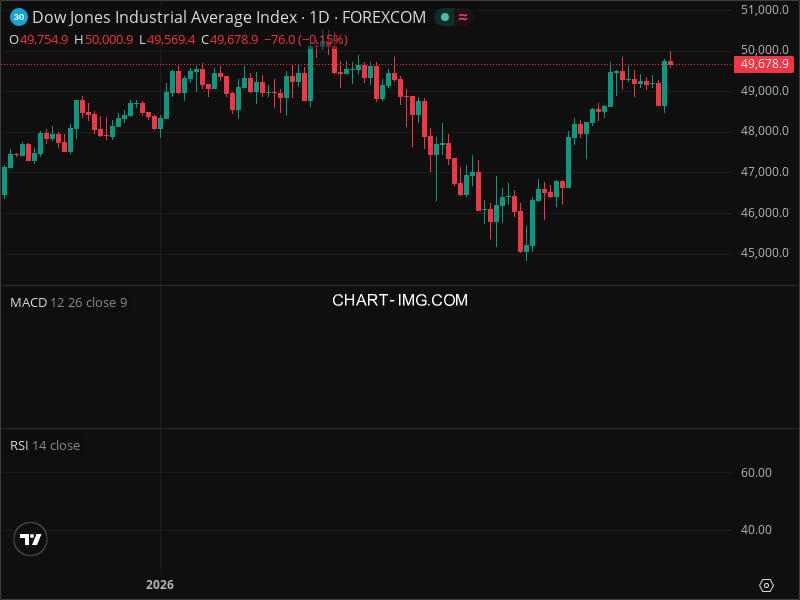
Task: Click the 40.00 RSI axis label
Action: pyautogui.click(x=756, y=530)
